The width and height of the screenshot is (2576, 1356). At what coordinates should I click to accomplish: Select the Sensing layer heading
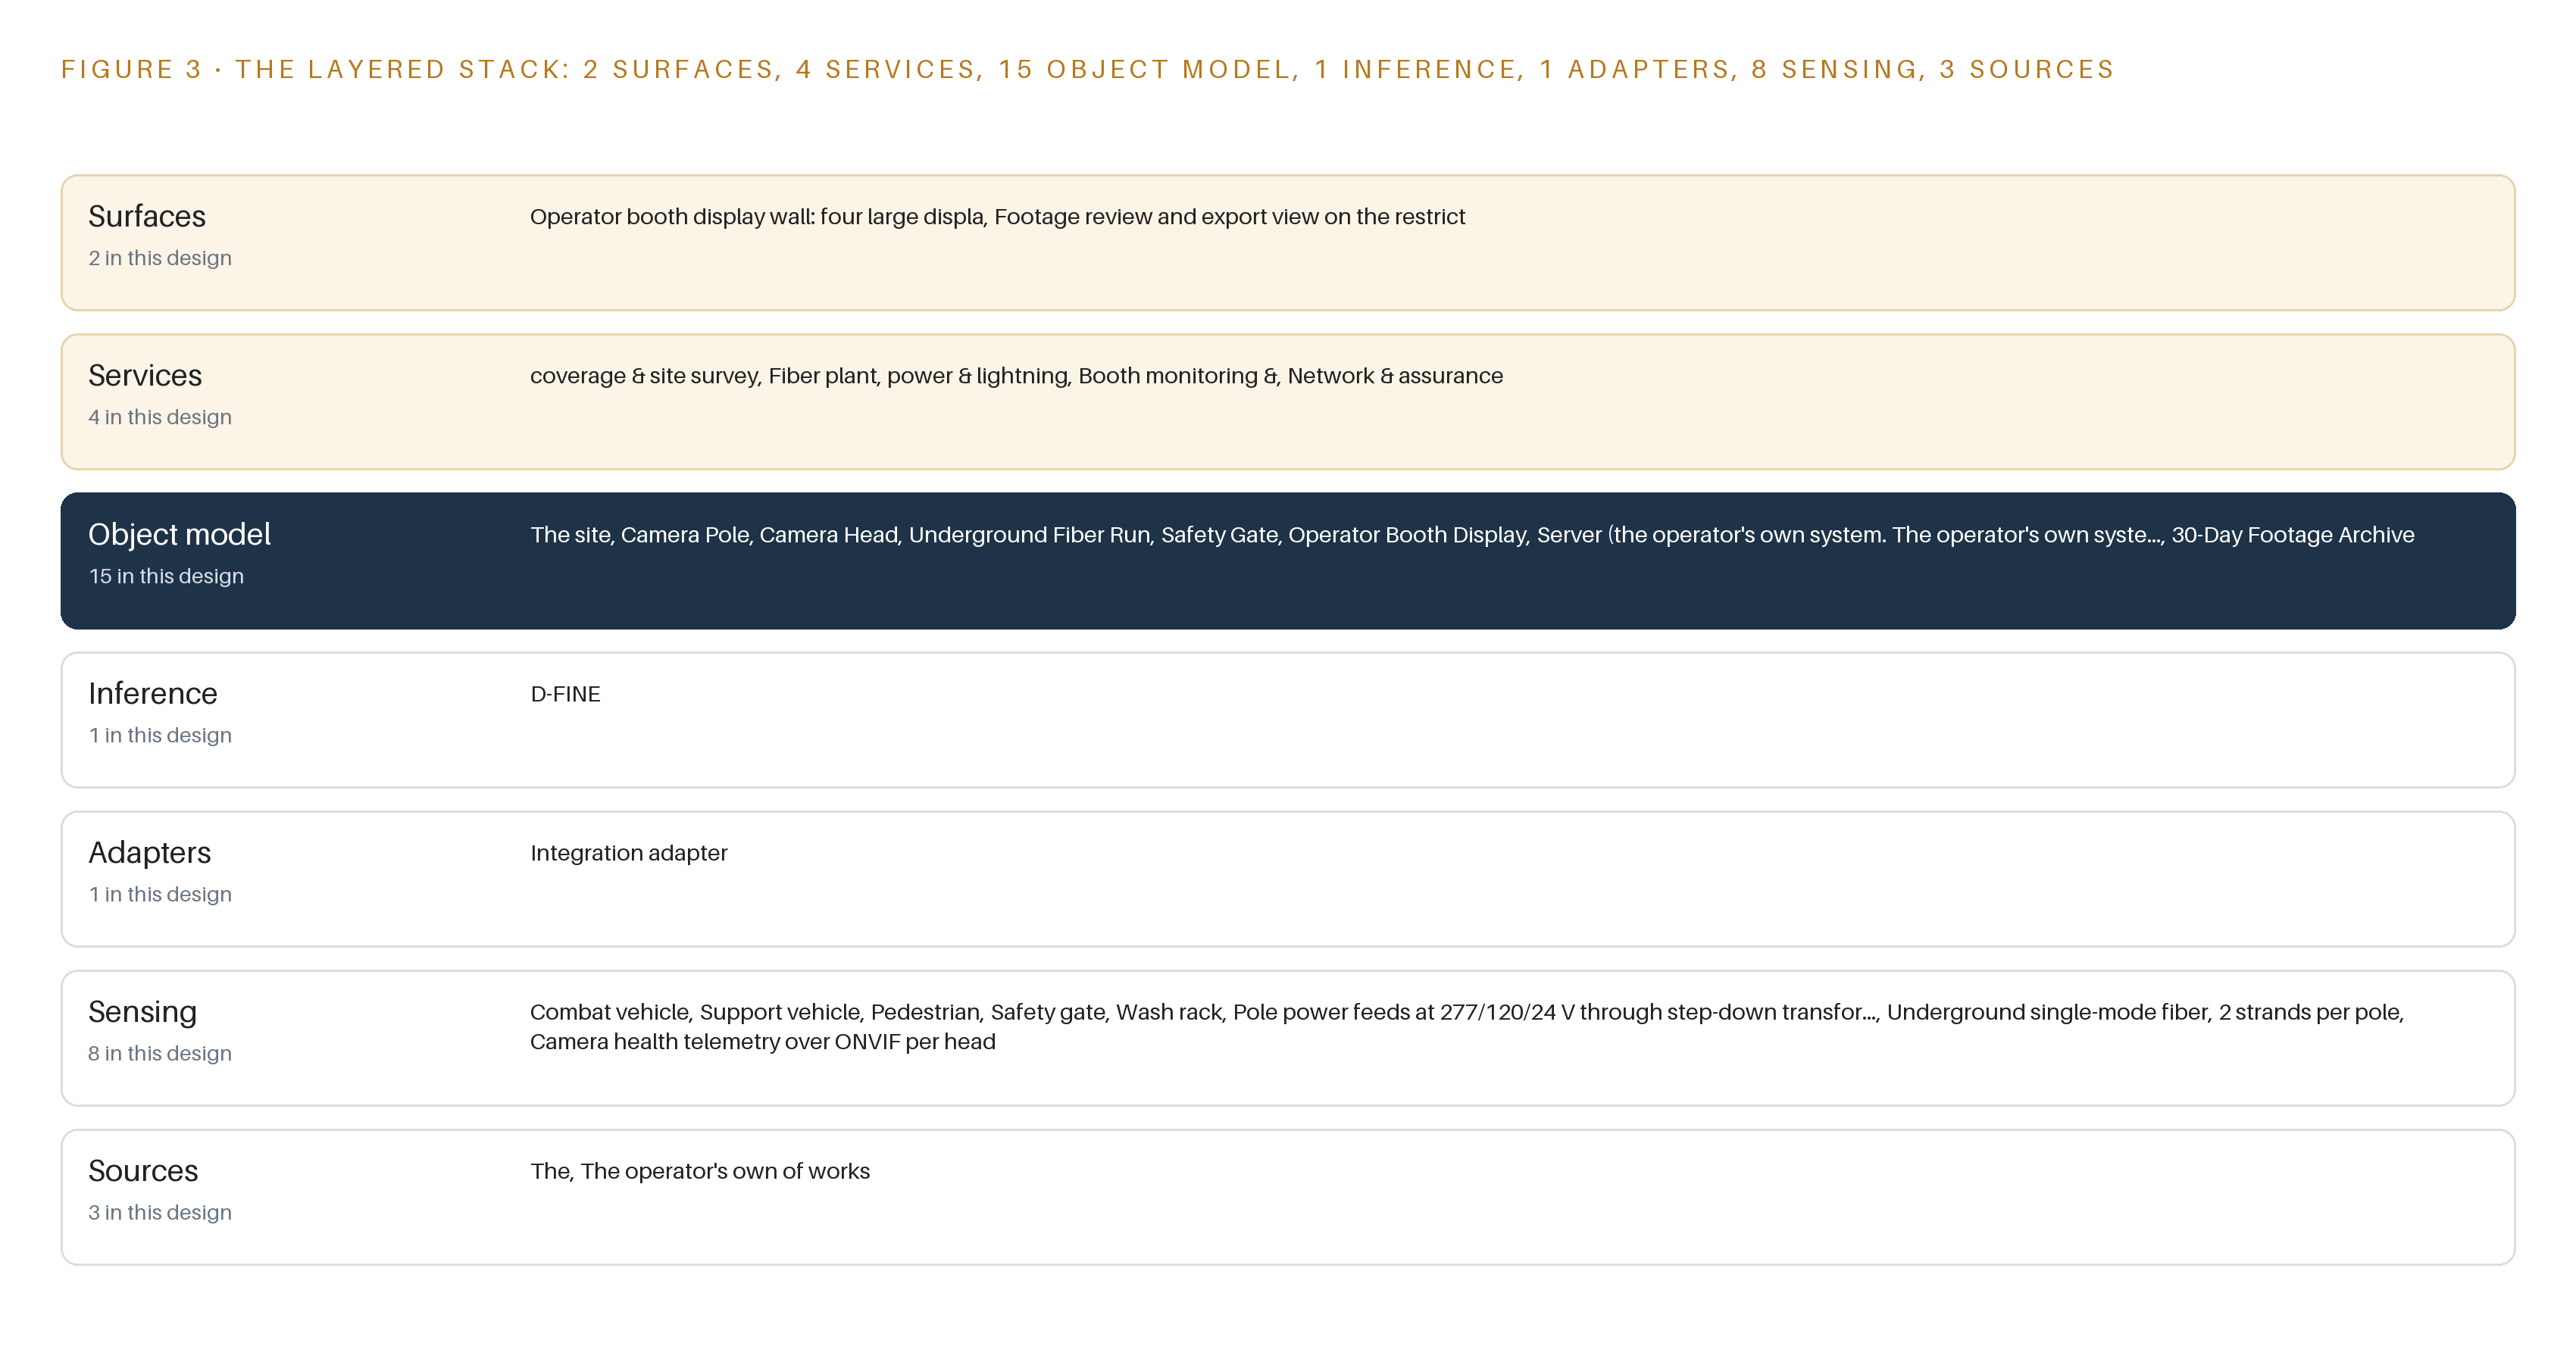coord(143,1011)
